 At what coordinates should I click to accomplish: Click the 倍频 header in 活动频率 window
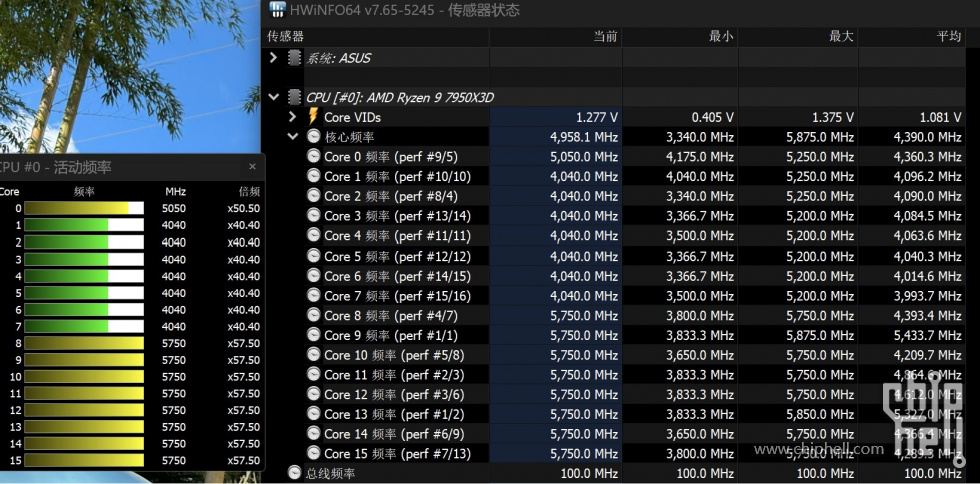tap(249, 191)
